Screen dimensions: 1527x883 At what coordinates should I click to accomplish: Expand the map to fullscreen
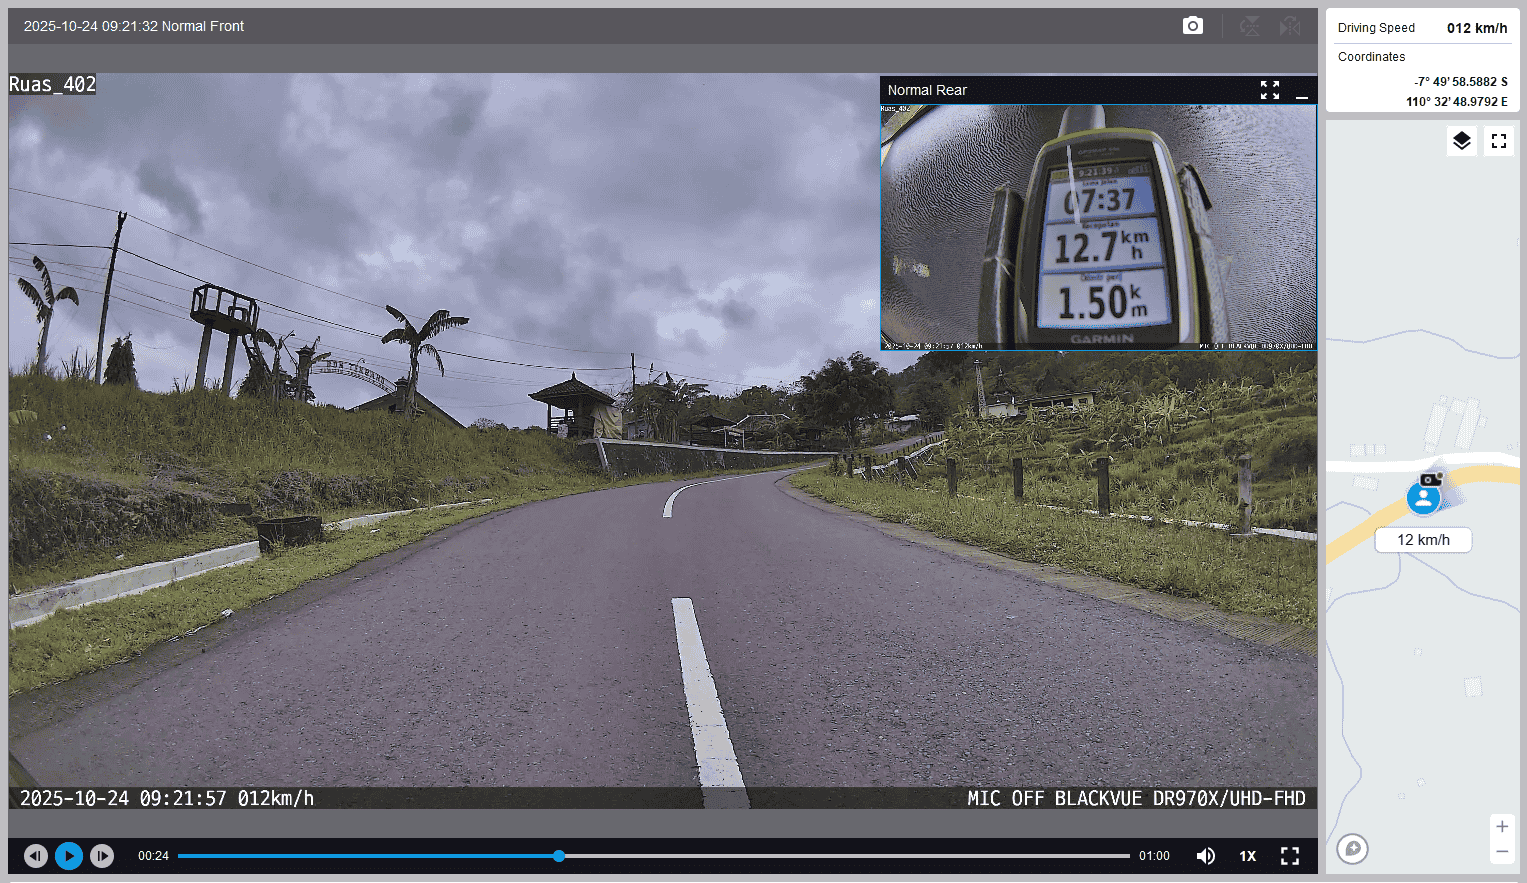(x=1498, y=141)
